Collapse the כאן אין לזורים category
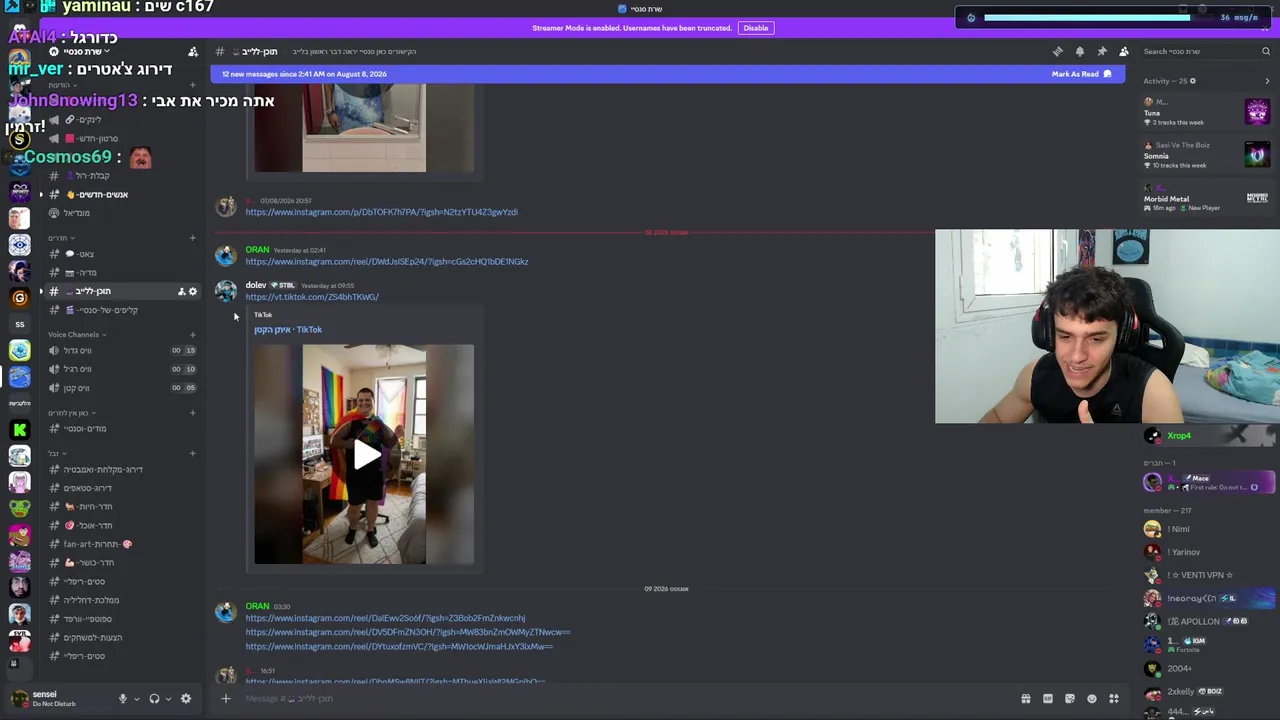Viewport: 1280px width, 720px height. [70, 413]
